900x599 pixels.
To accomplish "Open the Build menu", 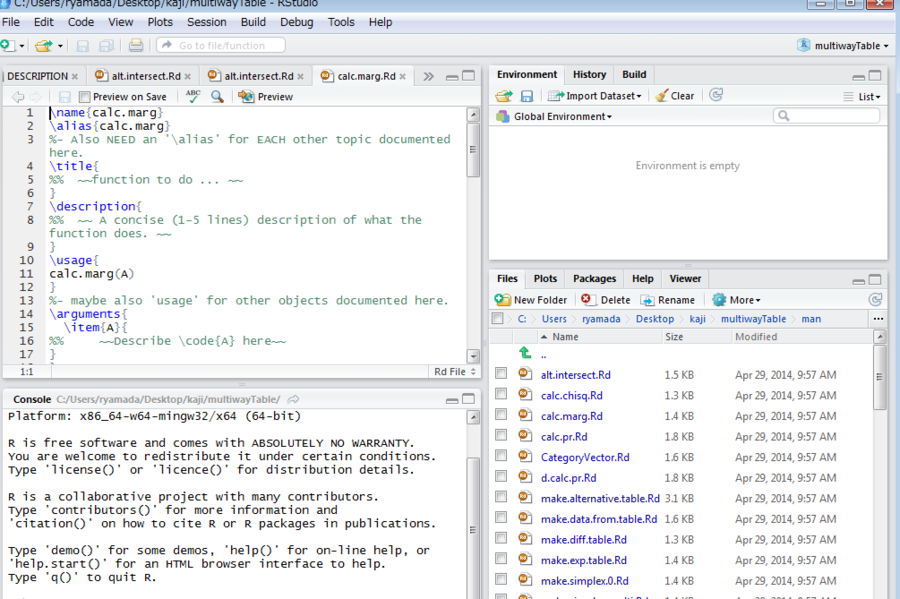I will pos(253,22).
